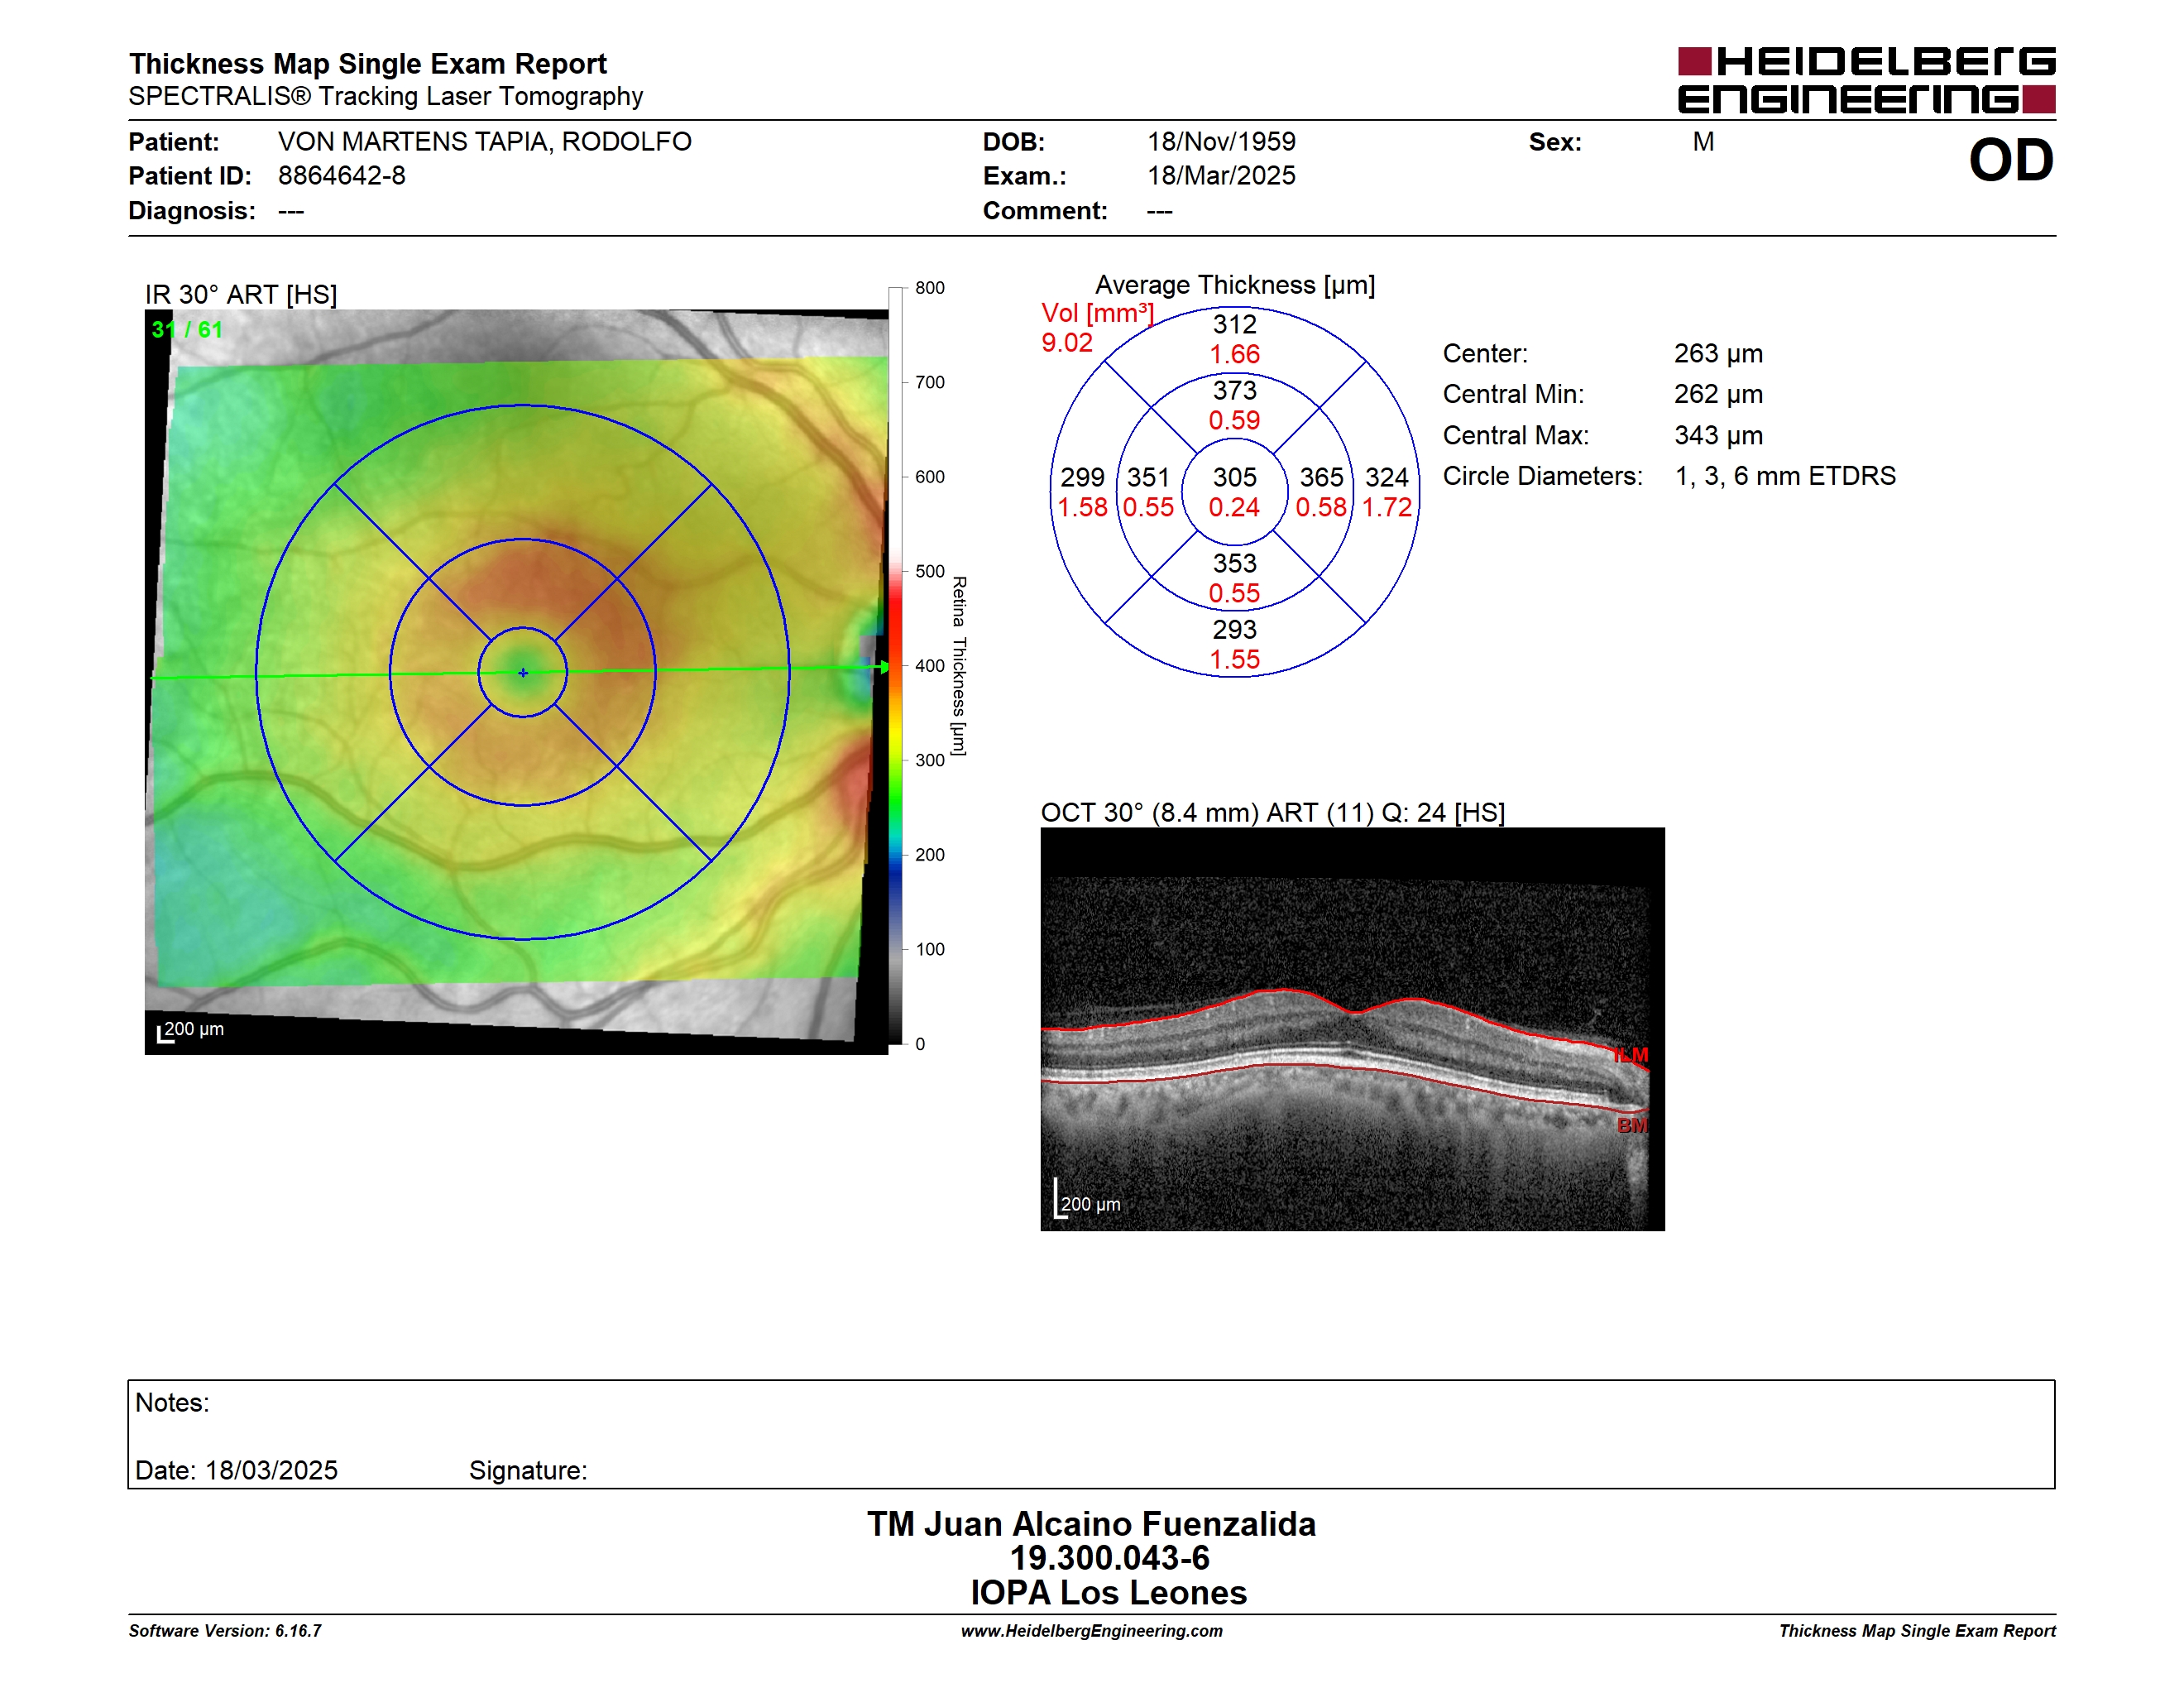Click the OCT B-scan image
2184x1688 pixels.
click(x=1352, y=1029)
